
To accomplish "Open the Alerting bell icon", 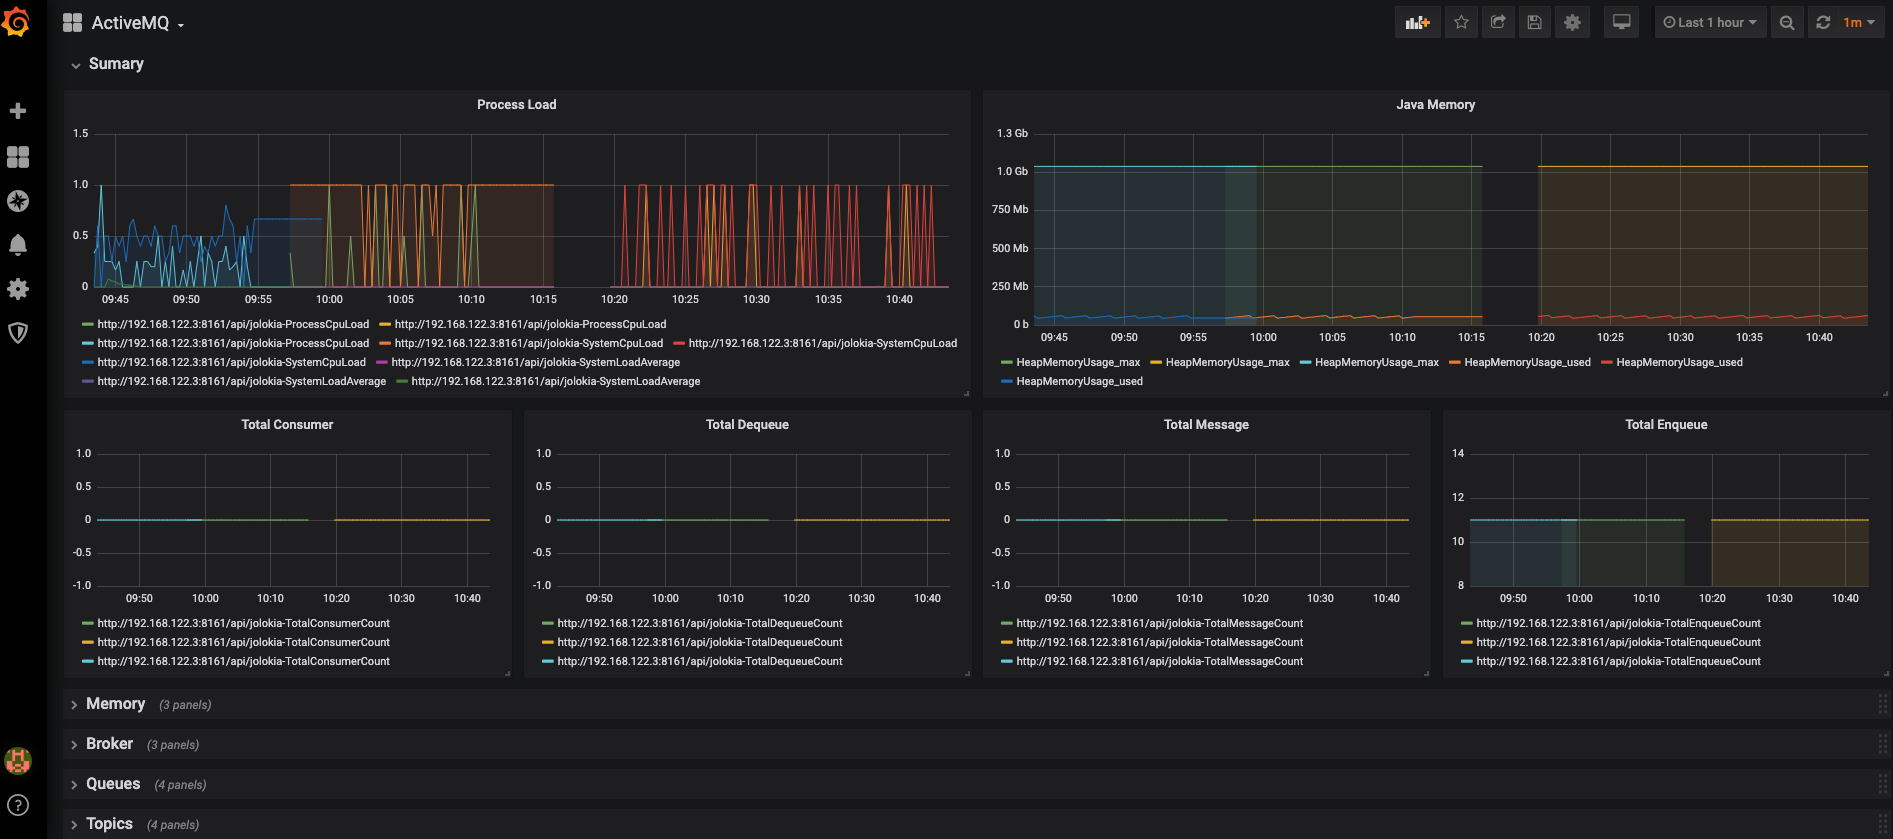I will [18, 245].
